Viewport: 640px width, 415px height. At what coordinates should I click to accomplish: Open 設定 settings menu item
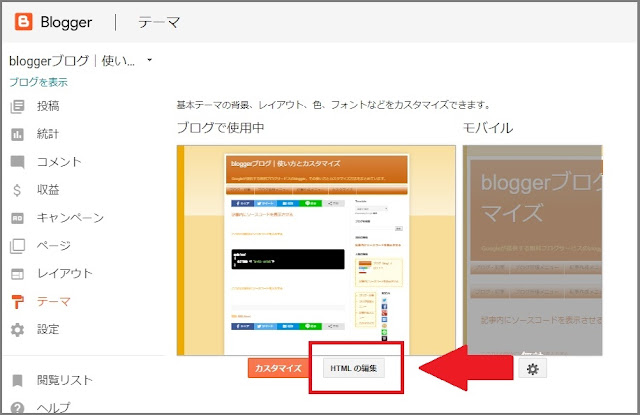tap(48, 329)
